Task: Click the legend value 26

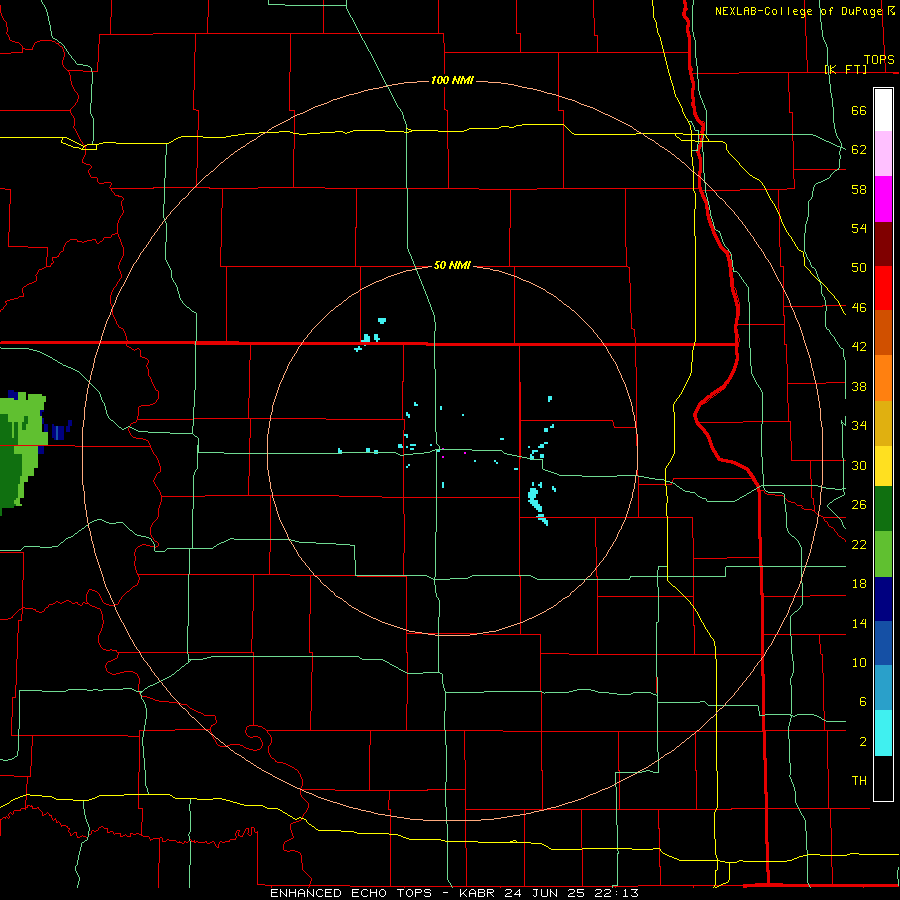Action: 859,505
